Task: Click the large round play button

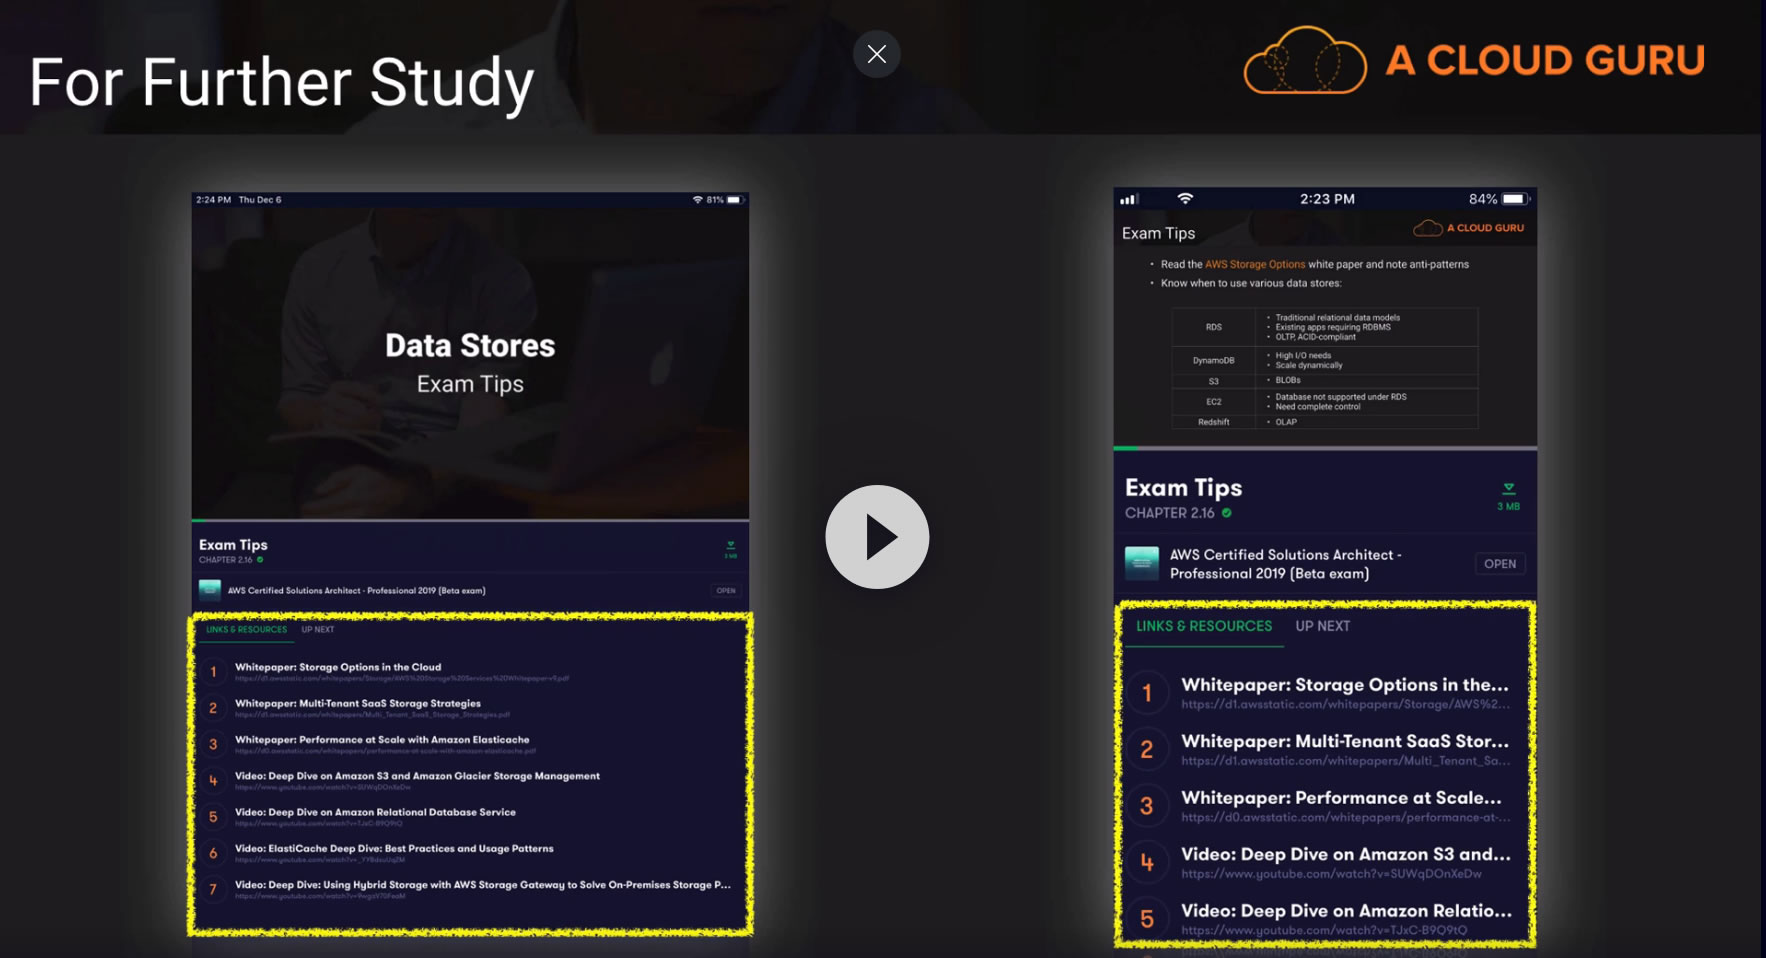Action: coord(877,537)
